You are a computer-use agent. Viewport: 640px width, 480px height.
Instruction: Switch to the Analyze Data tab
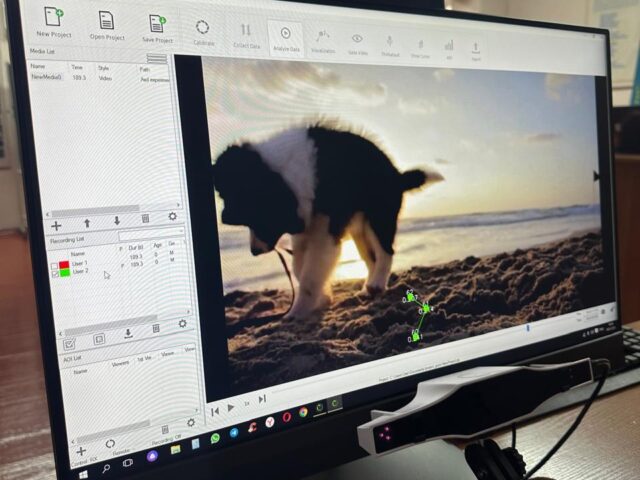(x=286, y=38)
